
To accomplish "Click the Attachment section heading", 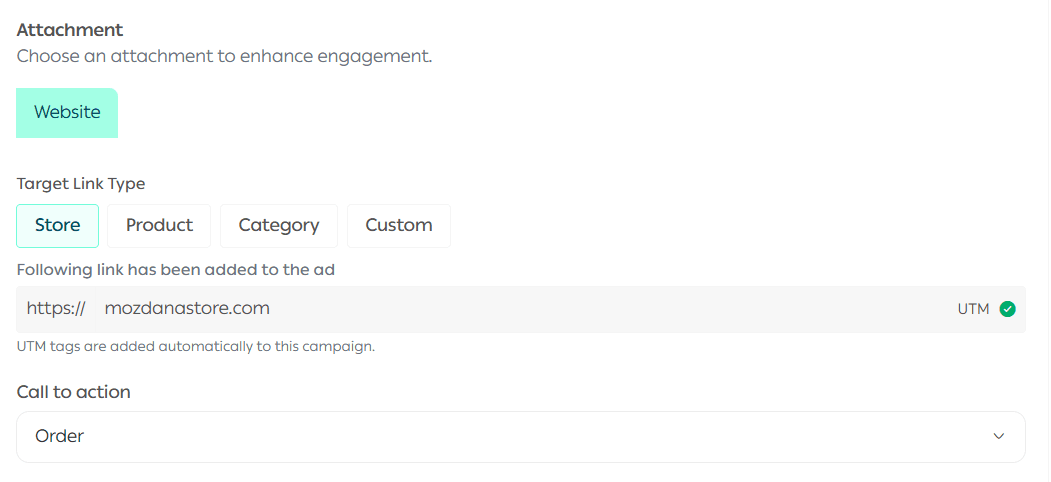I will point(70,30).
